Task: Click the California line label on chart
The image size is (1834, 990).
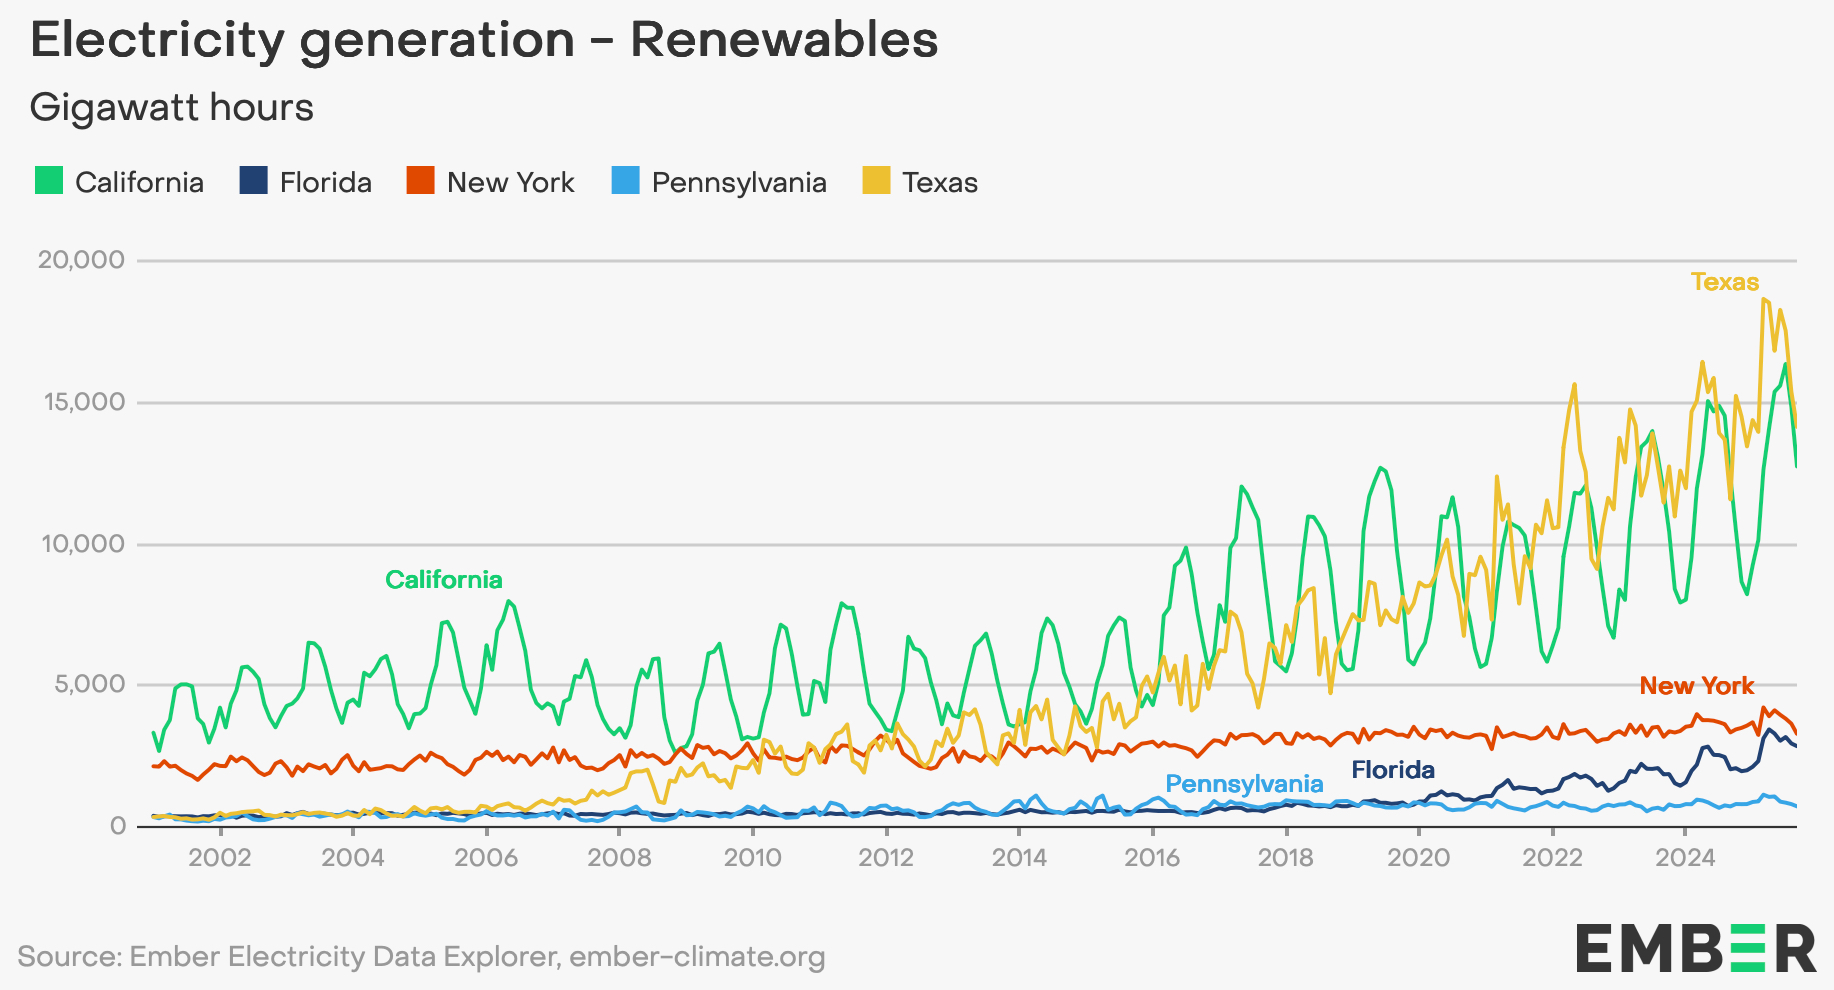Action: [x=444, y=580]
